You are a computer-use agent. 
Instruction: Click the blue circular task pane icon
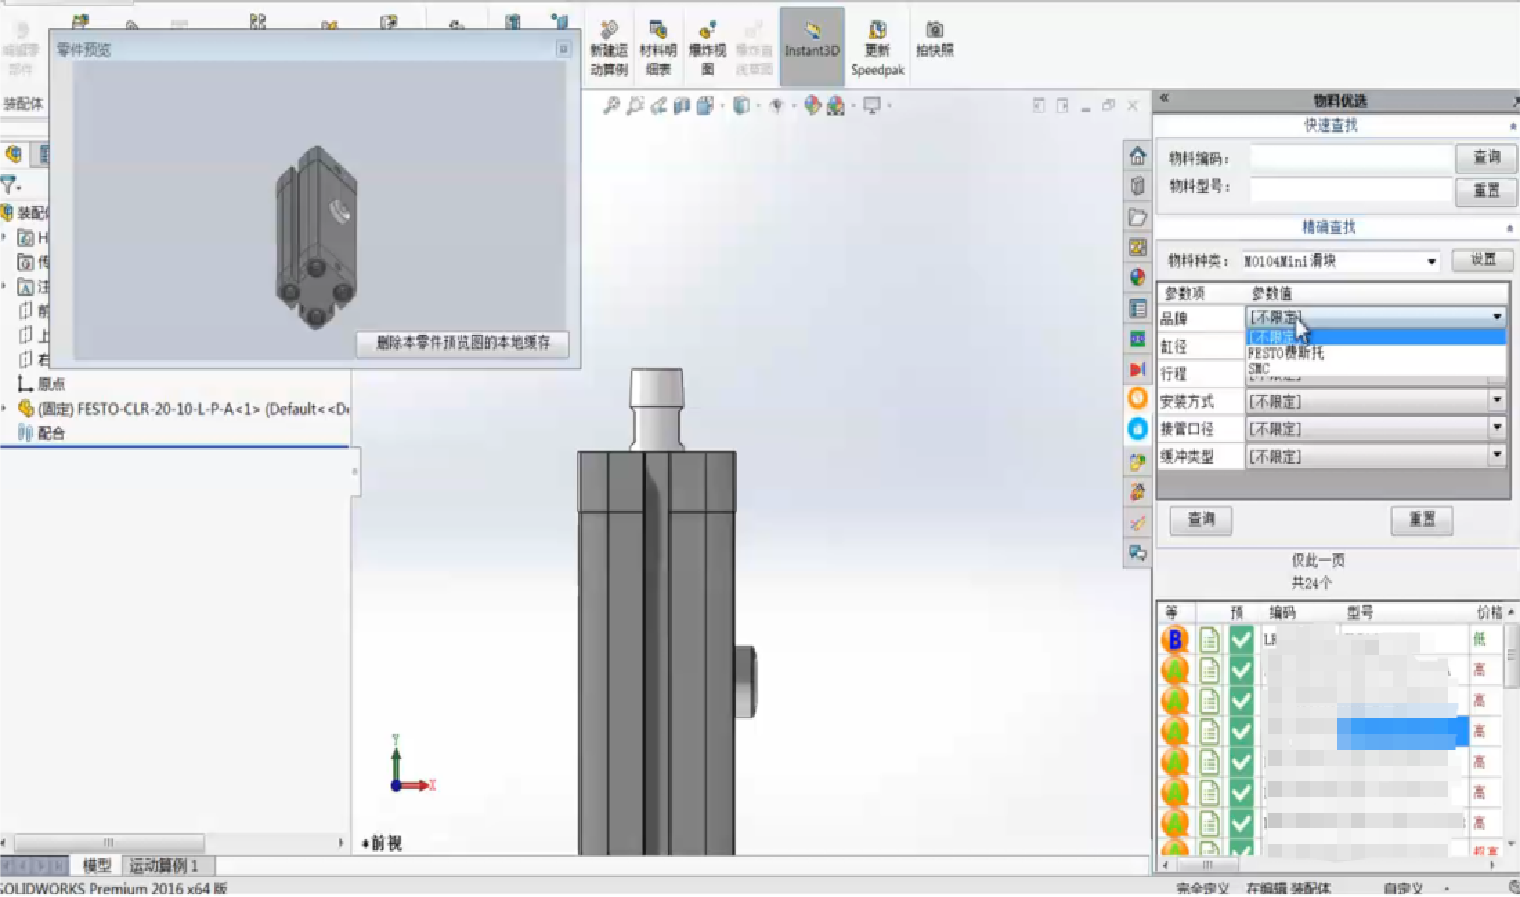pyautogui.click(x=1138, y=429)
